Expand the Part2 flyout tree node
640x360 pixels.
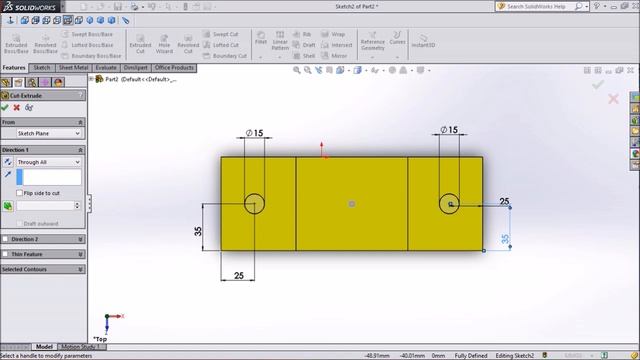(x=91, y=79)
